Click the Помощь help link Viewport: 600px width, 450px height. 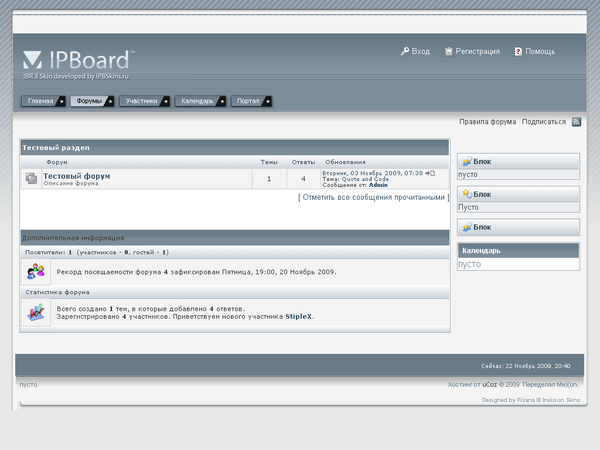tap(540, 51)
